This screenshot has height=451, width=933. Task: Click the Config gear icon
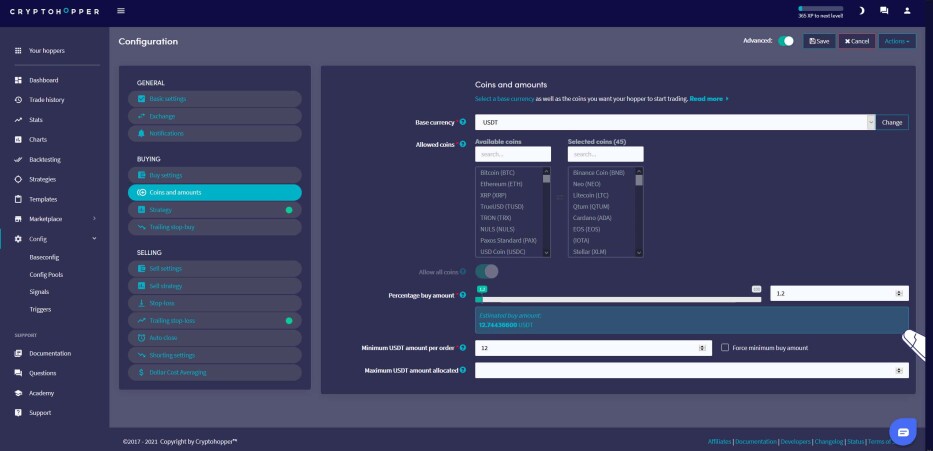point(18,239)
